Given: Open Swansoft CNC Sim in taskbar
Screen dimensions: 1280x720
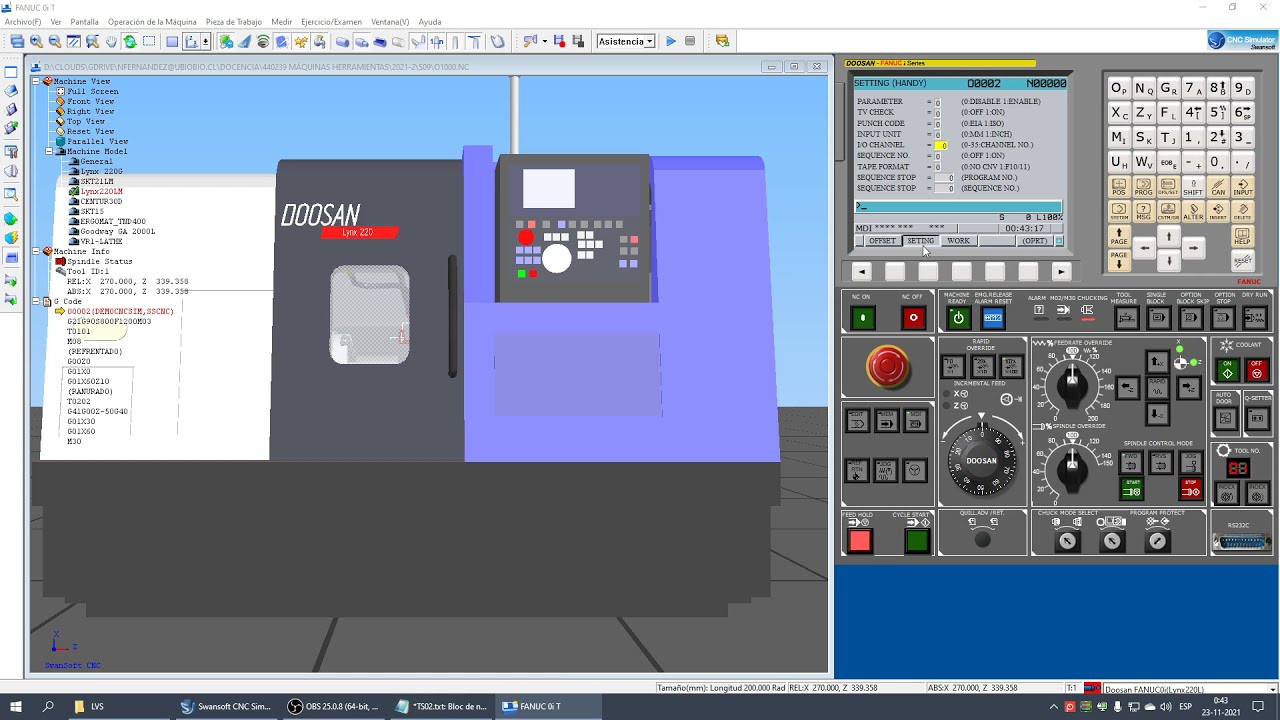Looking at the screenshot, I should 226,706.
